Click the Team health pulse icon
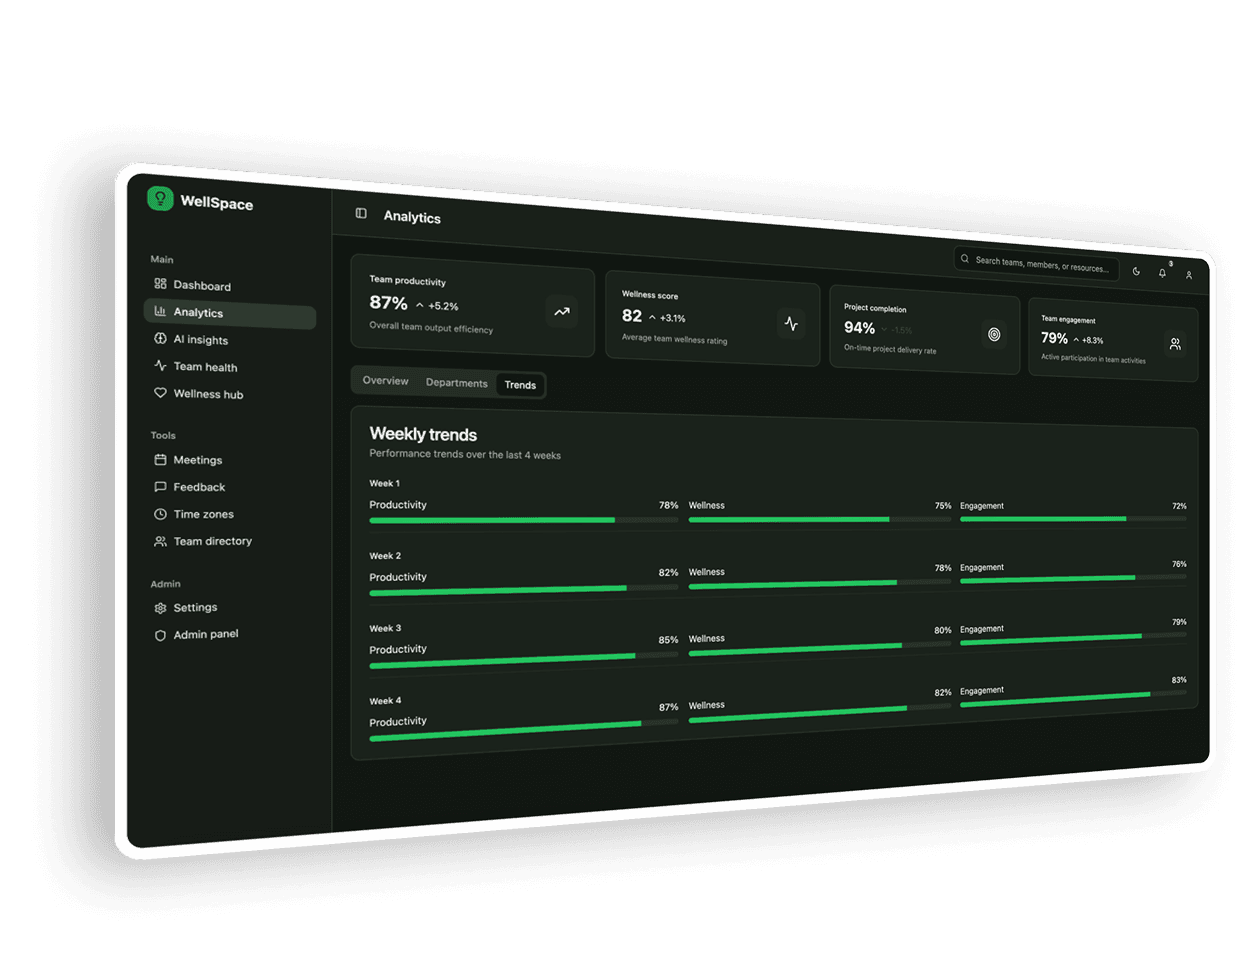Viewport: 1260px width, 964px height. (160, 365)
